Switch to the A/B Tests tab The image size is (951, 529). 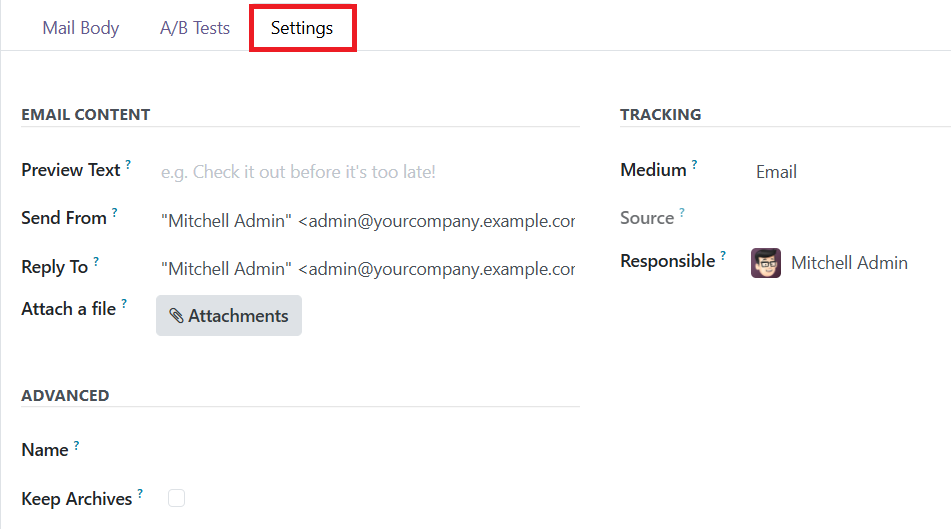tap(195, 28)
